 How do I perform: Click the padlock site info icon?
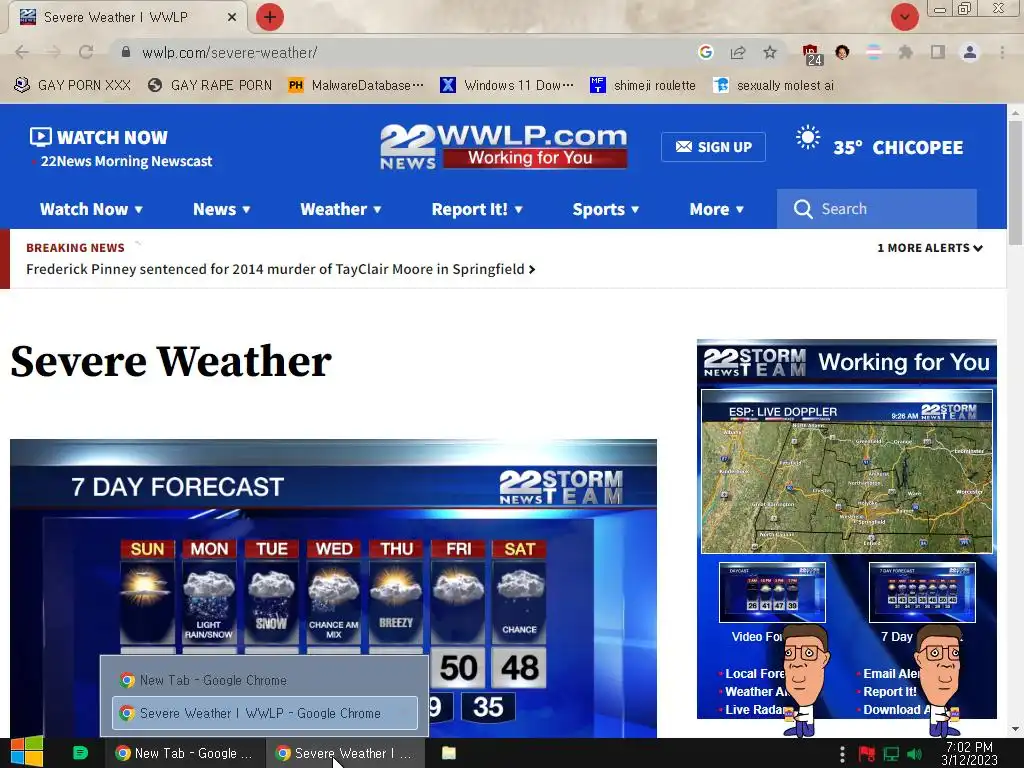(x=126, y=52)
